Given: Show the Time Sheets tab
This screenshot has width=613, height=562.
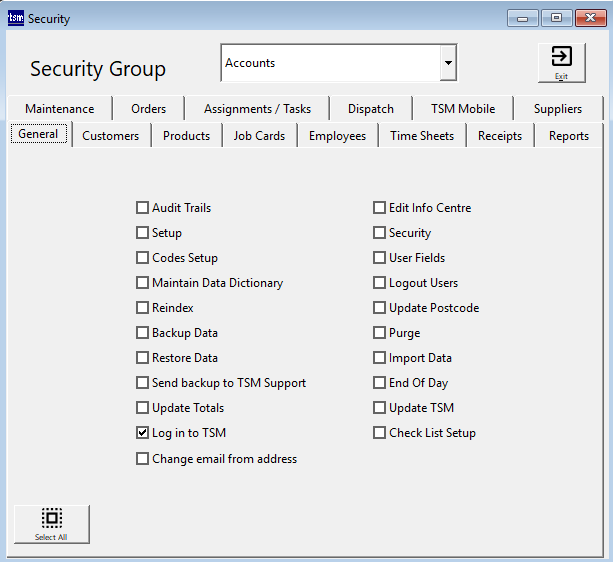Looking at the screenshot, I should pyautogui.click(x=422, y=136).
